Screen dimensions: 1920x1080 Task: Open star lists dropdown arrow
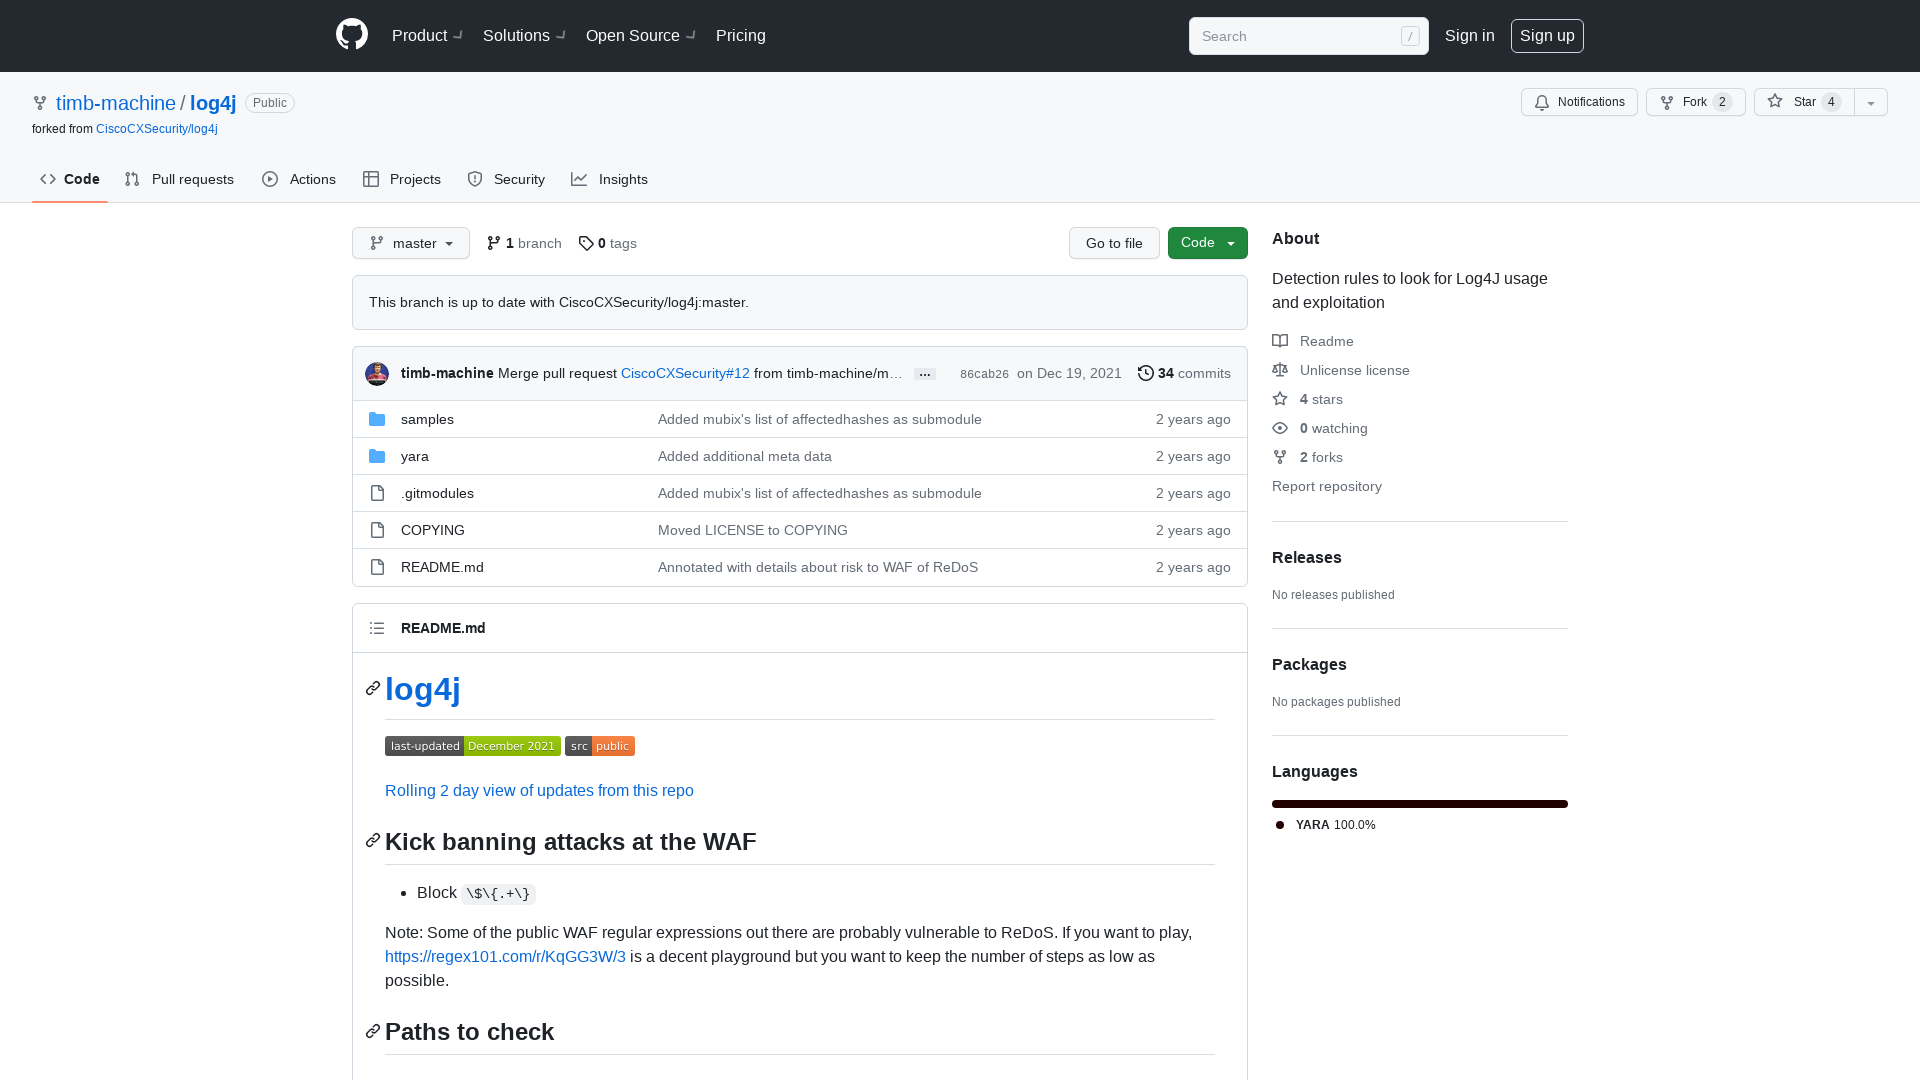[1871, 102]
